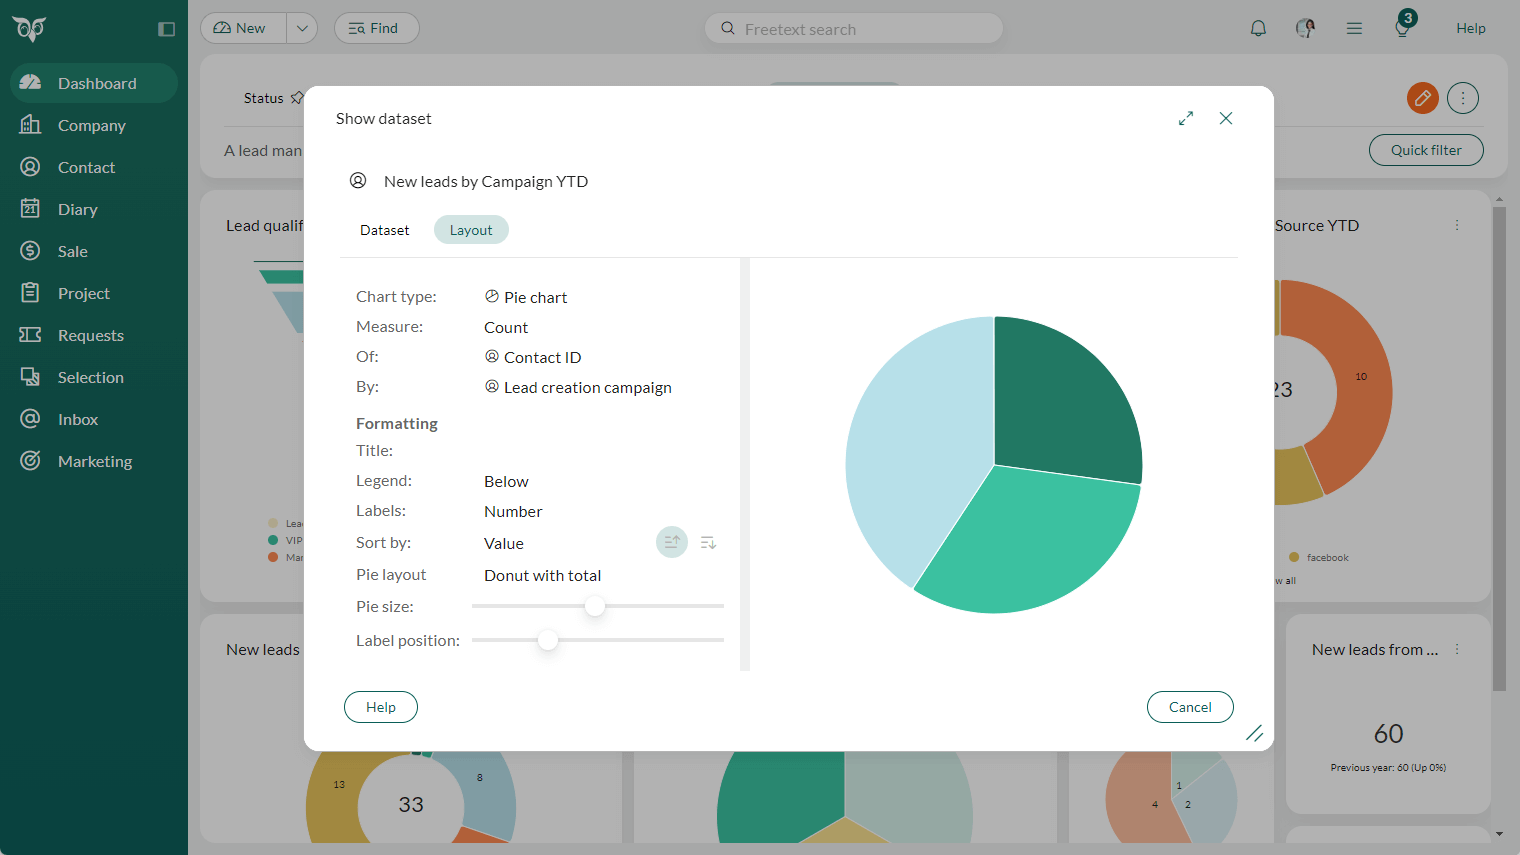The image size is (1520, 855).
Task: Cancel the Show dataset dialog
Action: click(1190, 707)
